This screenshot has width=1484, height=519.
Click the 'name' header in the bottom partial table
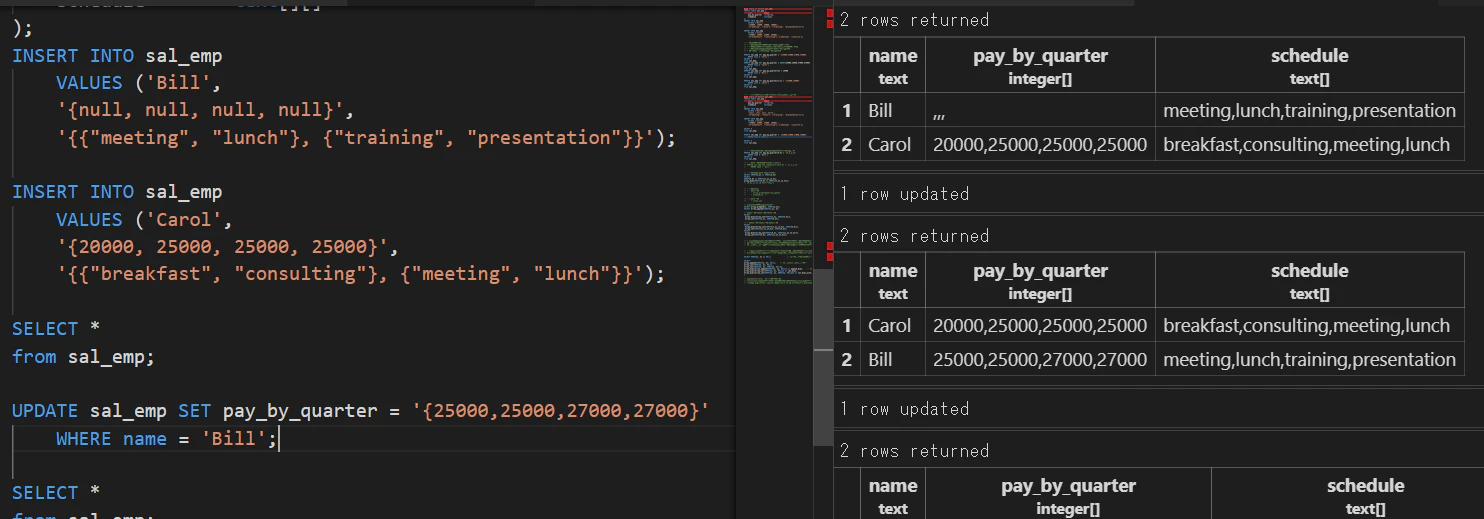pyautogui.click(x=893, y=494)
